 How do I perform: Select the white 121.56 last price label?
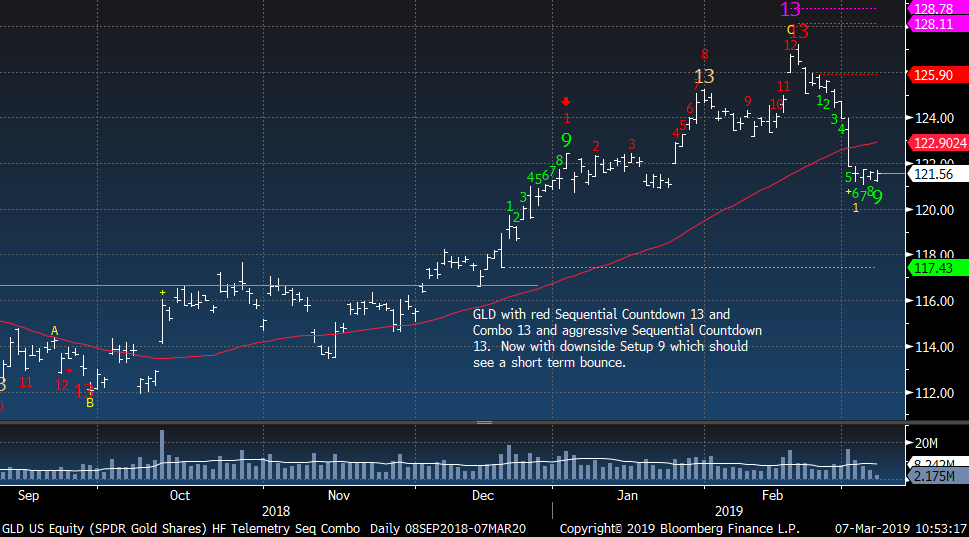[x=937, y=174]
